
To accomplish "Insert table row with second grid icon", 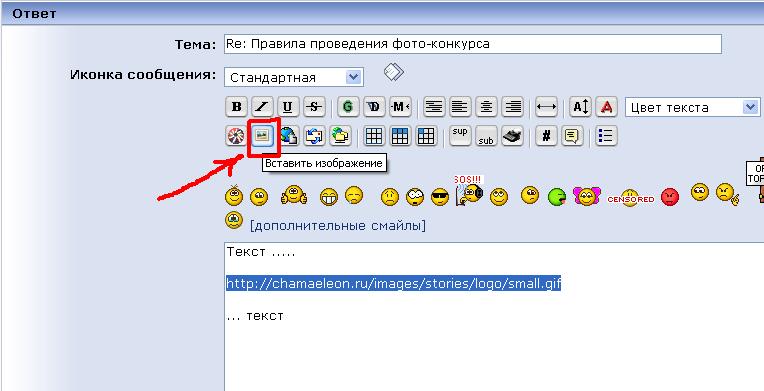I will 400,136.
